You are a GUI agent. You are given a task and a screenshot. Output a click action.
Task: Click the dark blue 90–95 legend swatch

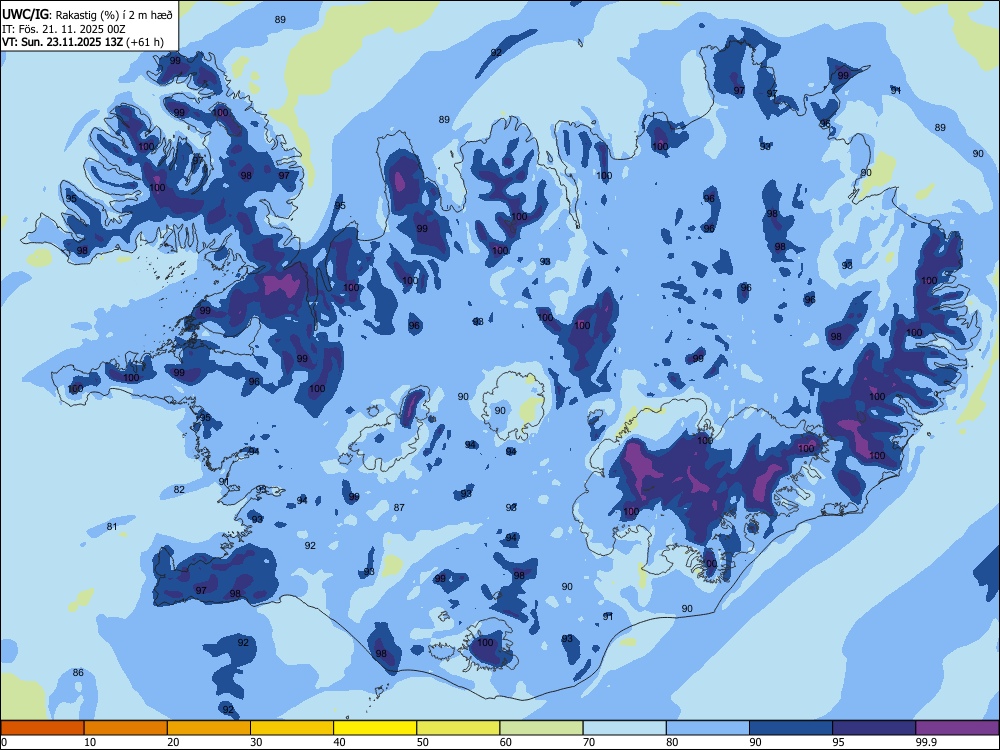click(x=791, y=728)
